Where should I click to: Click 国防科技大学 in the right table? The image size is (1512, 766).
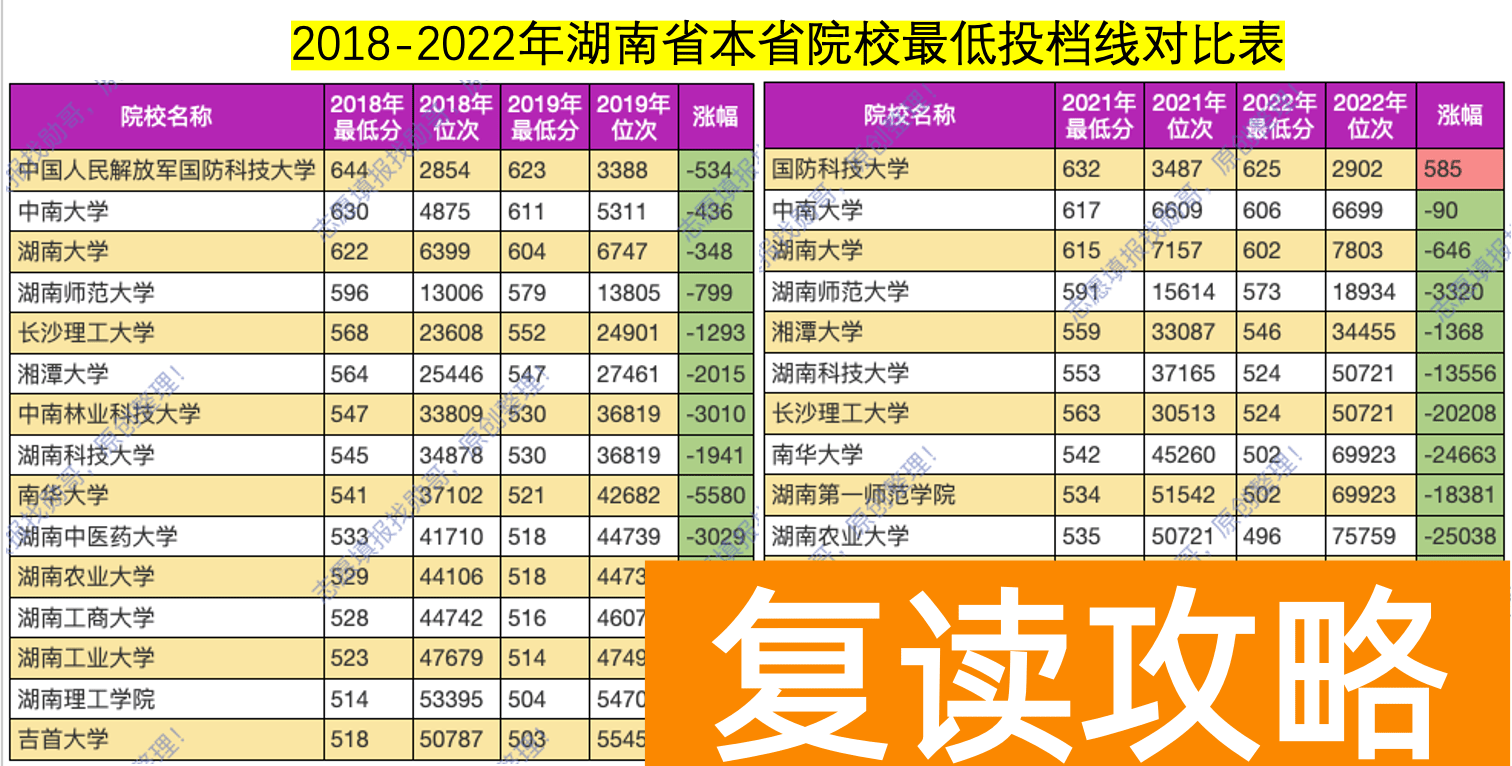(840, 170)
